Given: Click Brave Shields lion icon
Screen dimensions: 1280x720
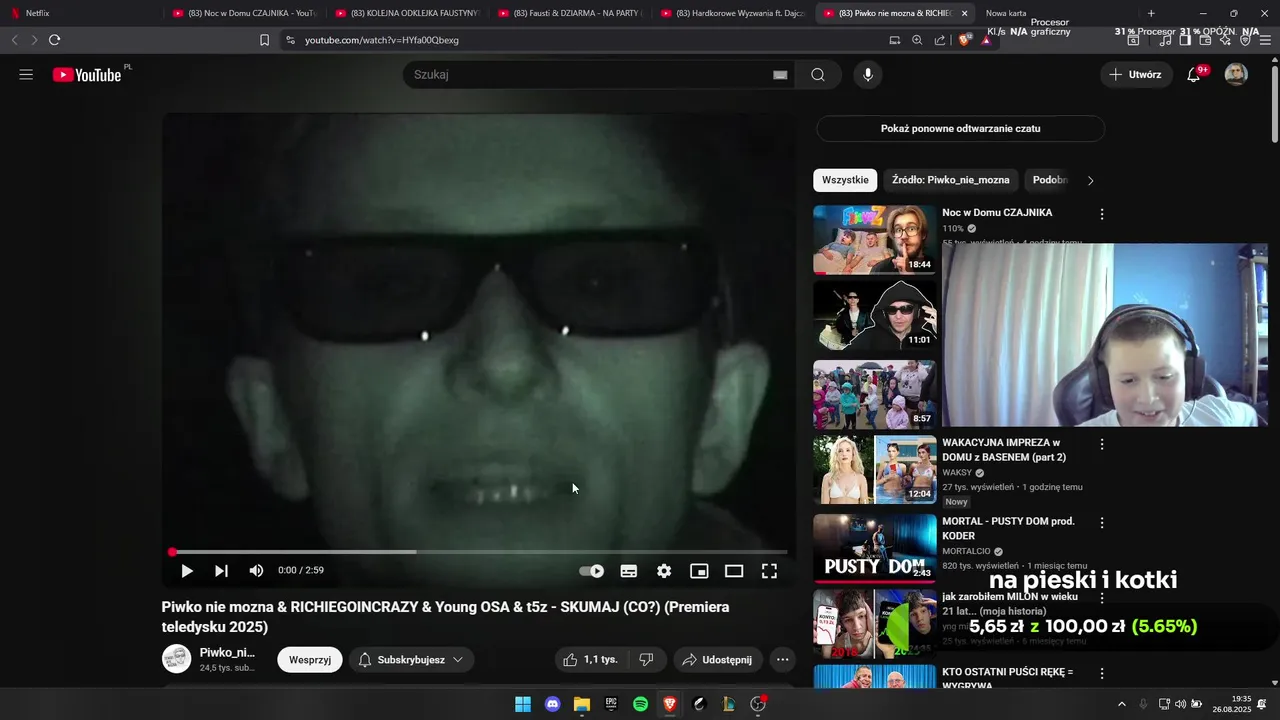Looking at the screenshot, I should 965,40.
